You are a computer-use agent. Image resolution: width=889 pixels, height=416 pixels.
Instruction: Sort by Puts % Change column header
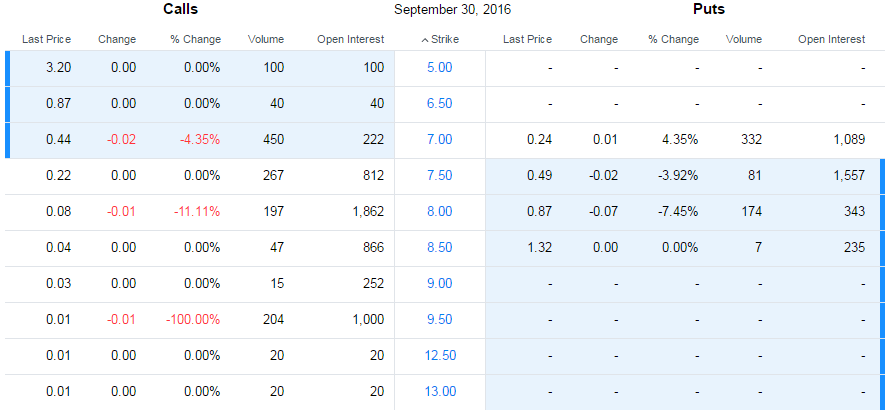point(674,40)
